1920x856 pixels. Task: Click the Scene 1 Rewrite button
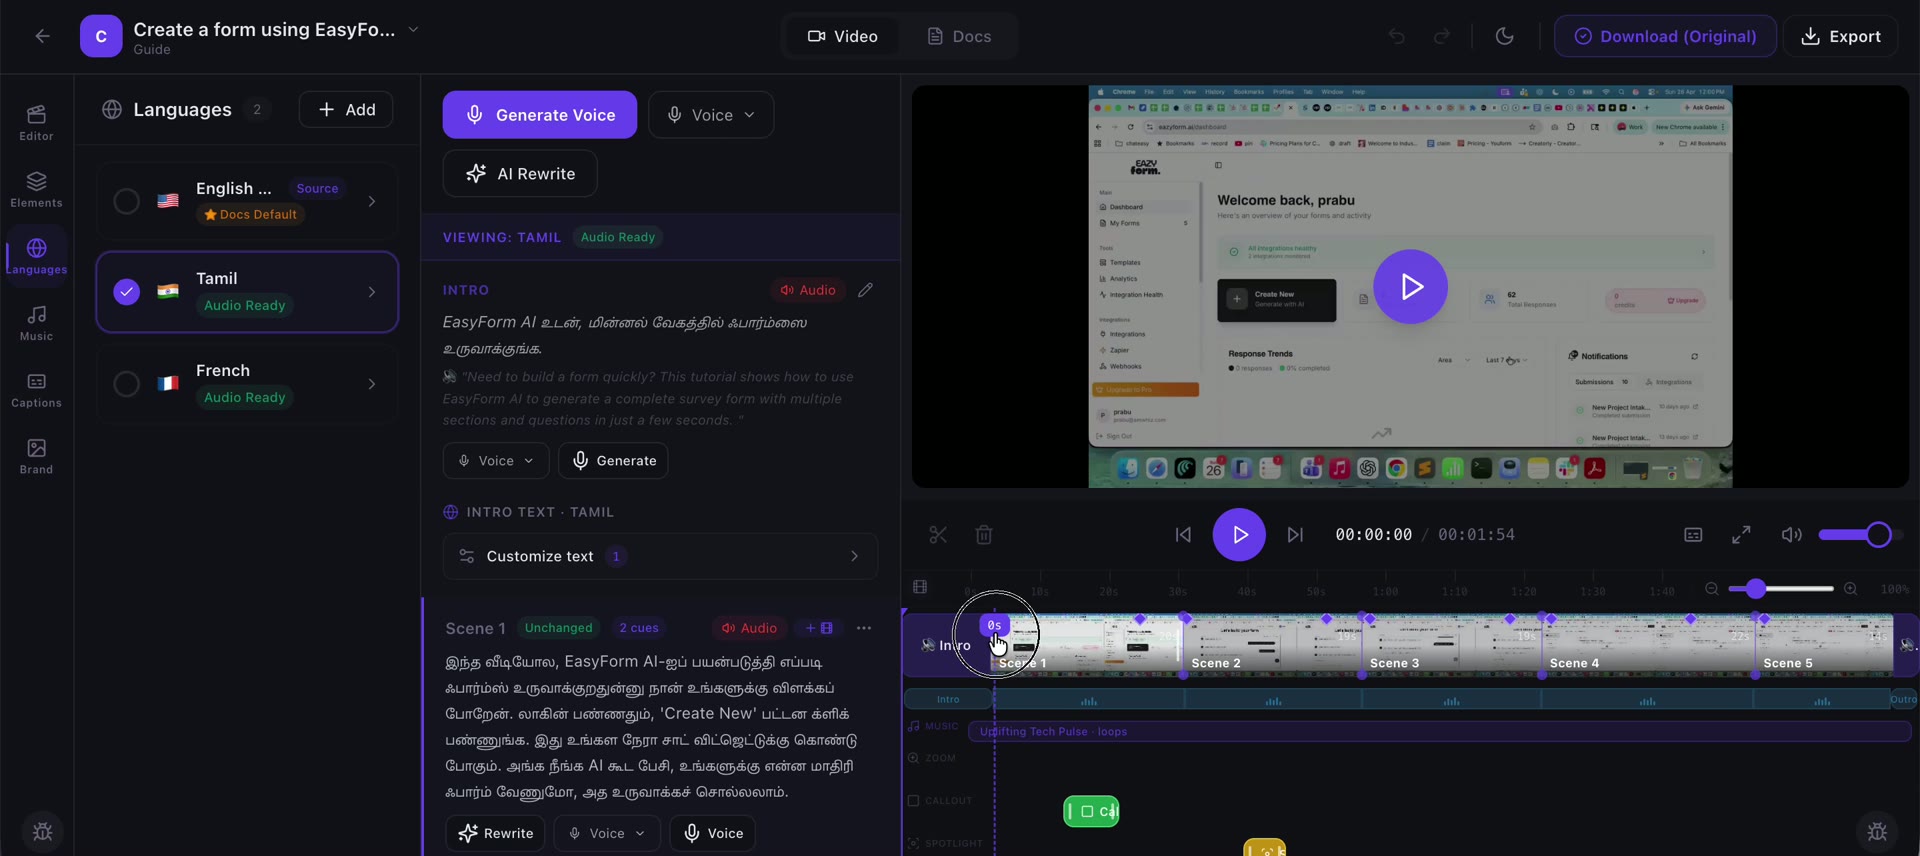coord(495,833)
